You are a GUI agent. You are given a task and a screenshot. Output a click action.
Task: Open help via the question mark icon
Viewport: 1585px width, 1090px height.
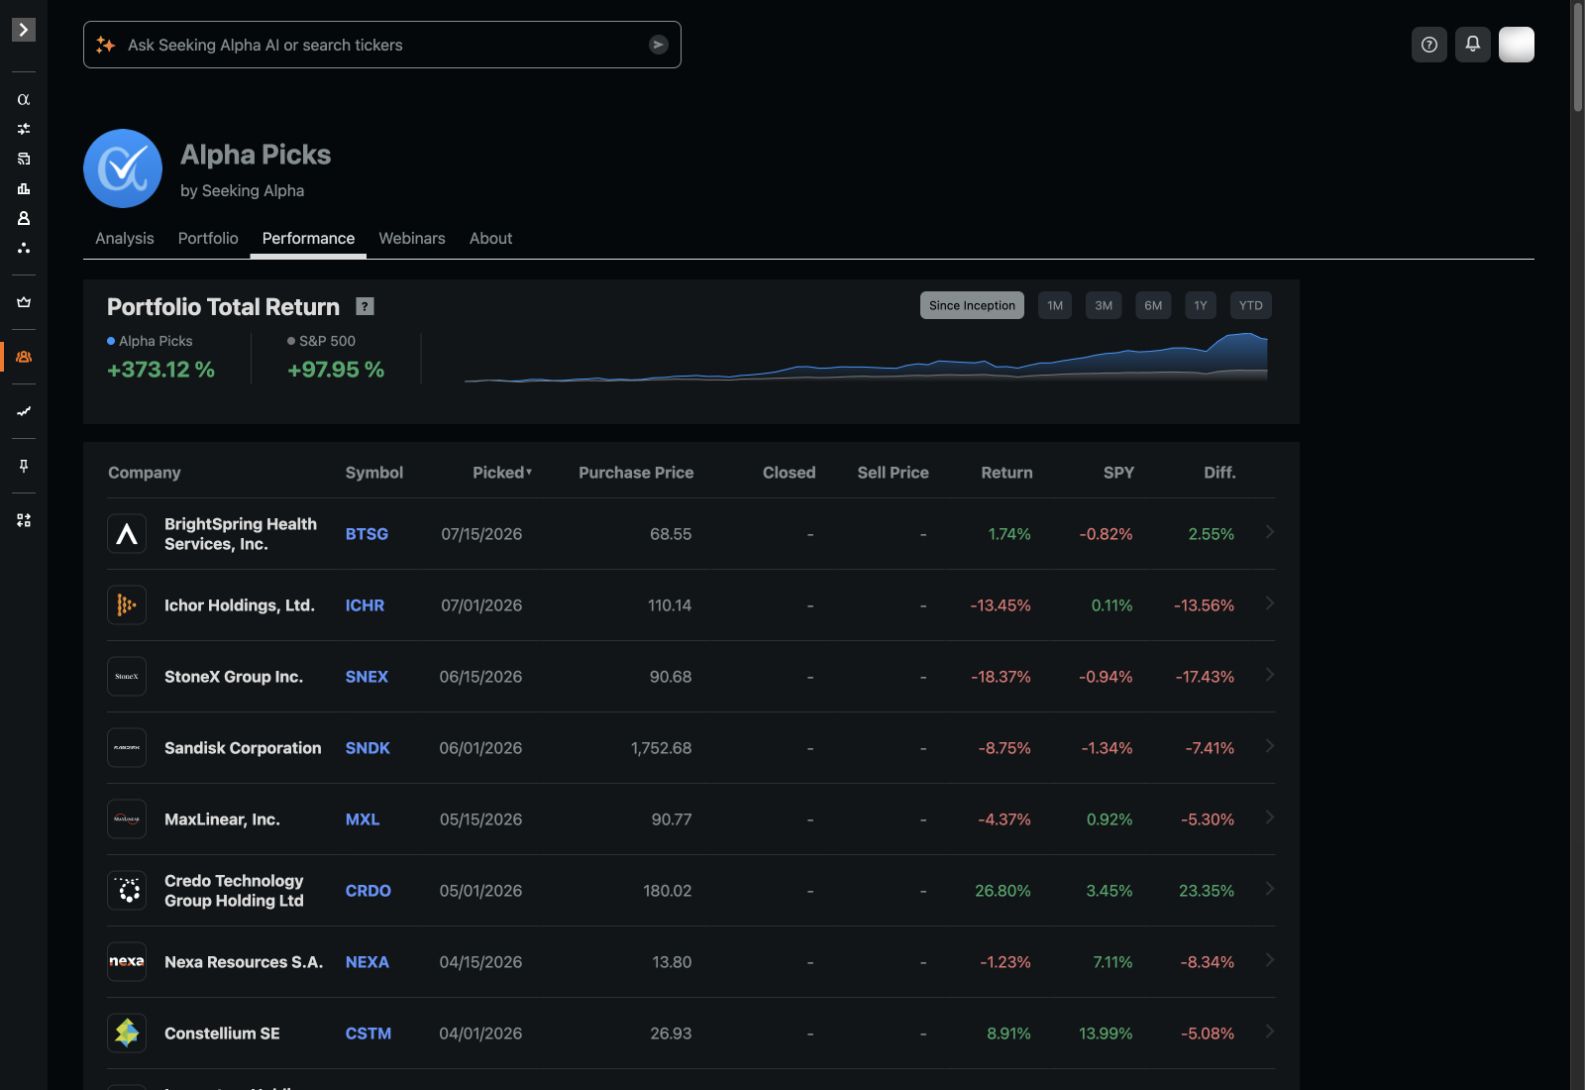coord(1429,45)
